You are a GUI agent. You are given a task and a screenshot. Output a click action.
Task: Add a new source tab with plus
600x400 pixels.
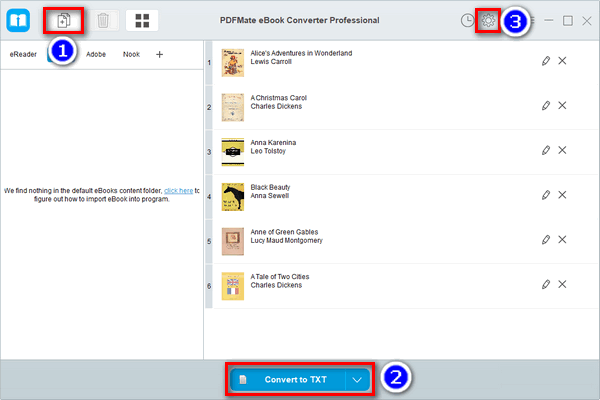click(159, 54)
